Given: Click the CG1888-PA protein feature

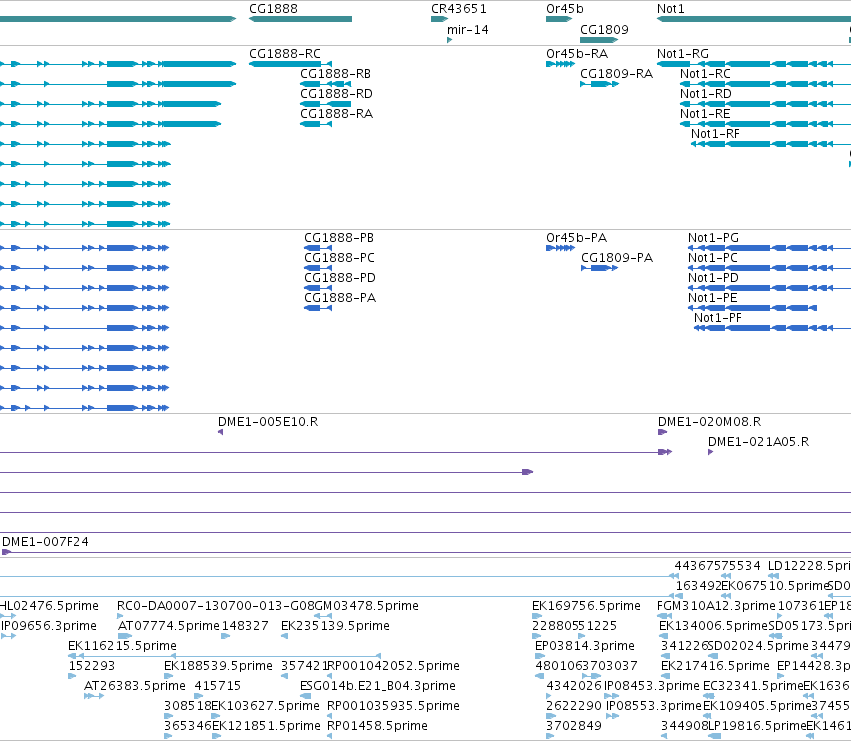Looking at the screenshot, I should tap(318, 308).
